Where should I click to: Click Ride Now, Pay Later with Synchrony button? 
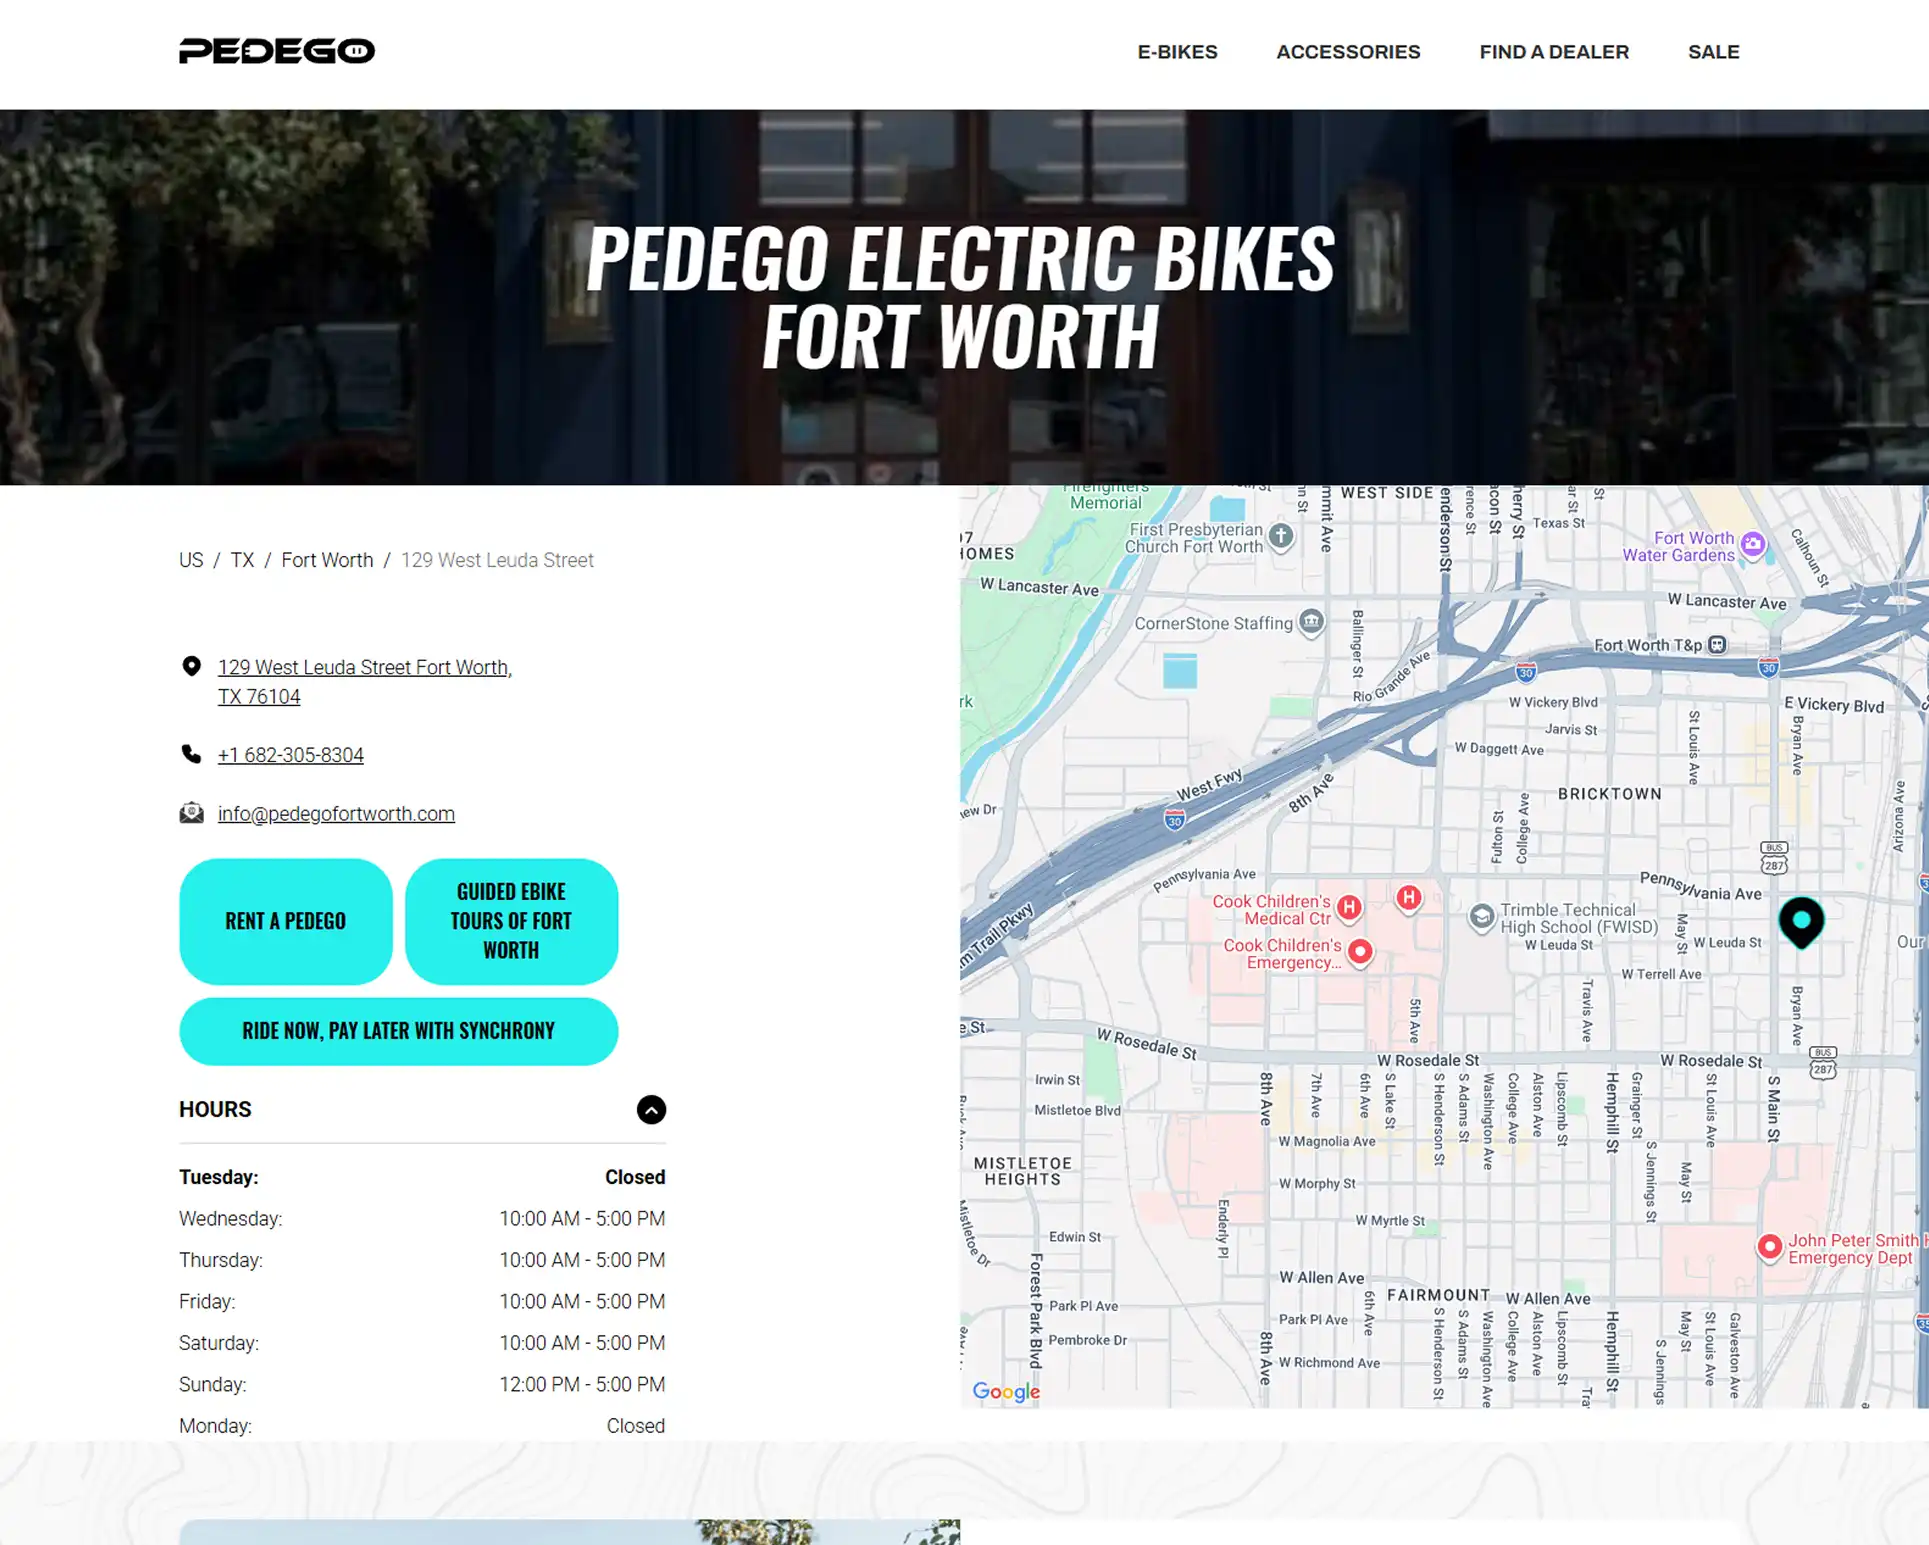398,1031
